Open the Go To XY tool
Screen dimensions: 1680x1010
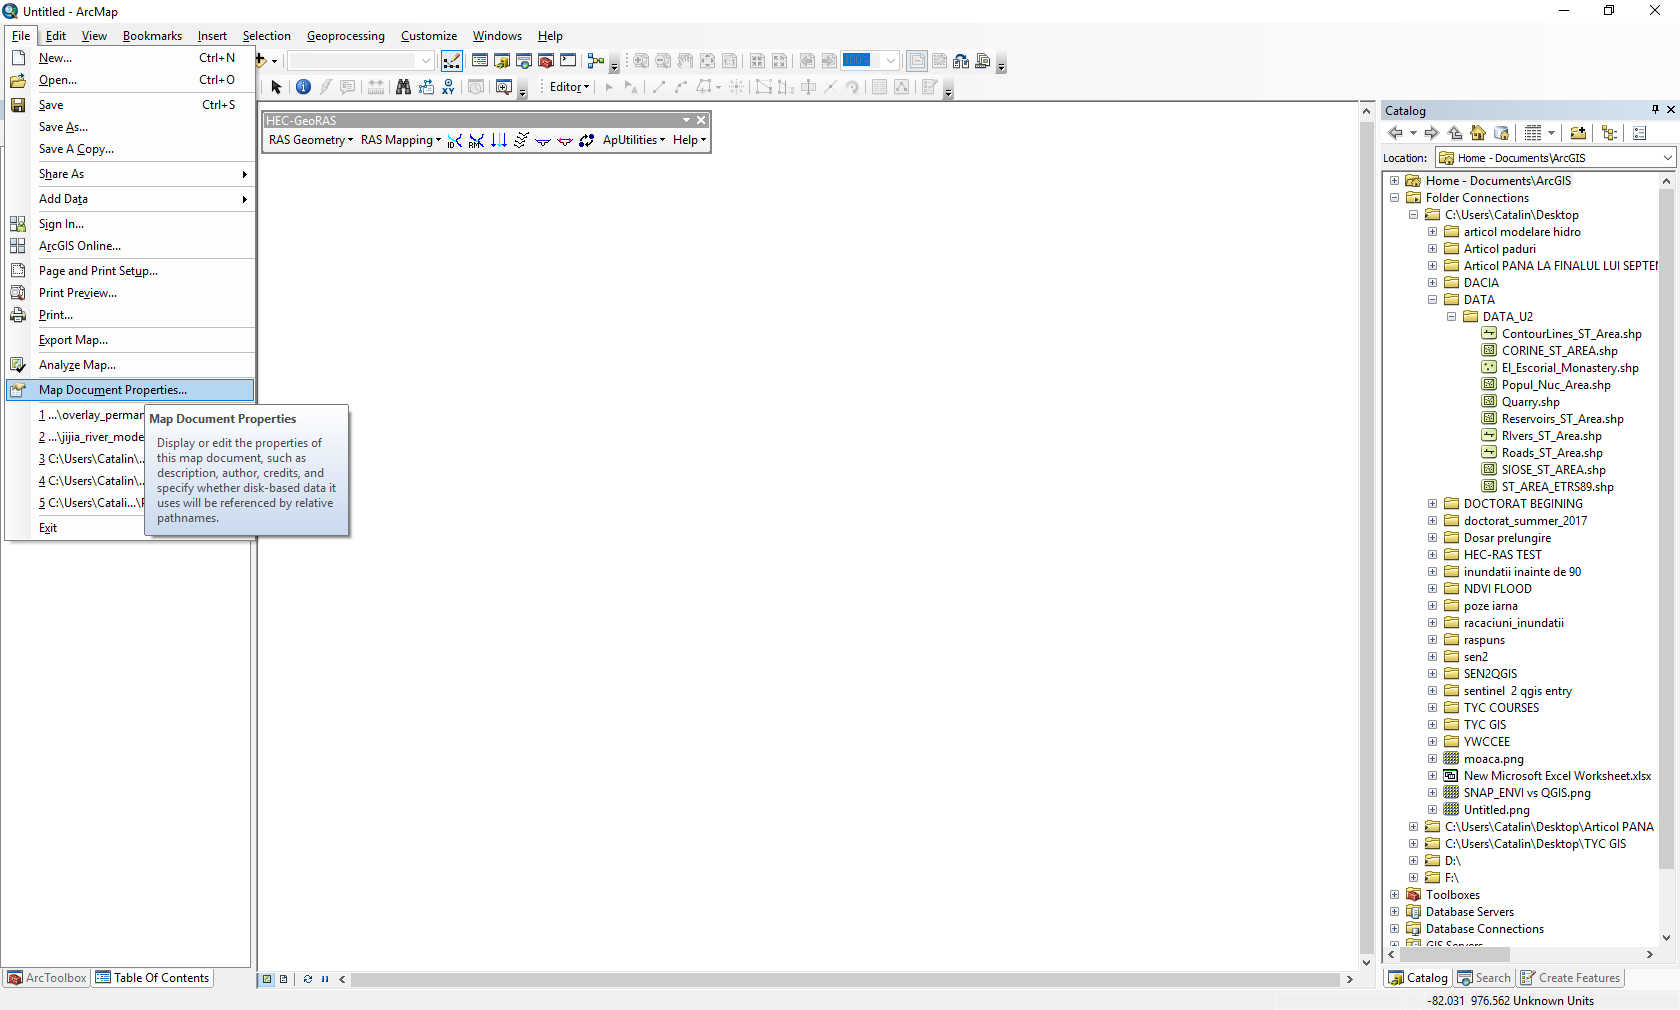(448, 87)
